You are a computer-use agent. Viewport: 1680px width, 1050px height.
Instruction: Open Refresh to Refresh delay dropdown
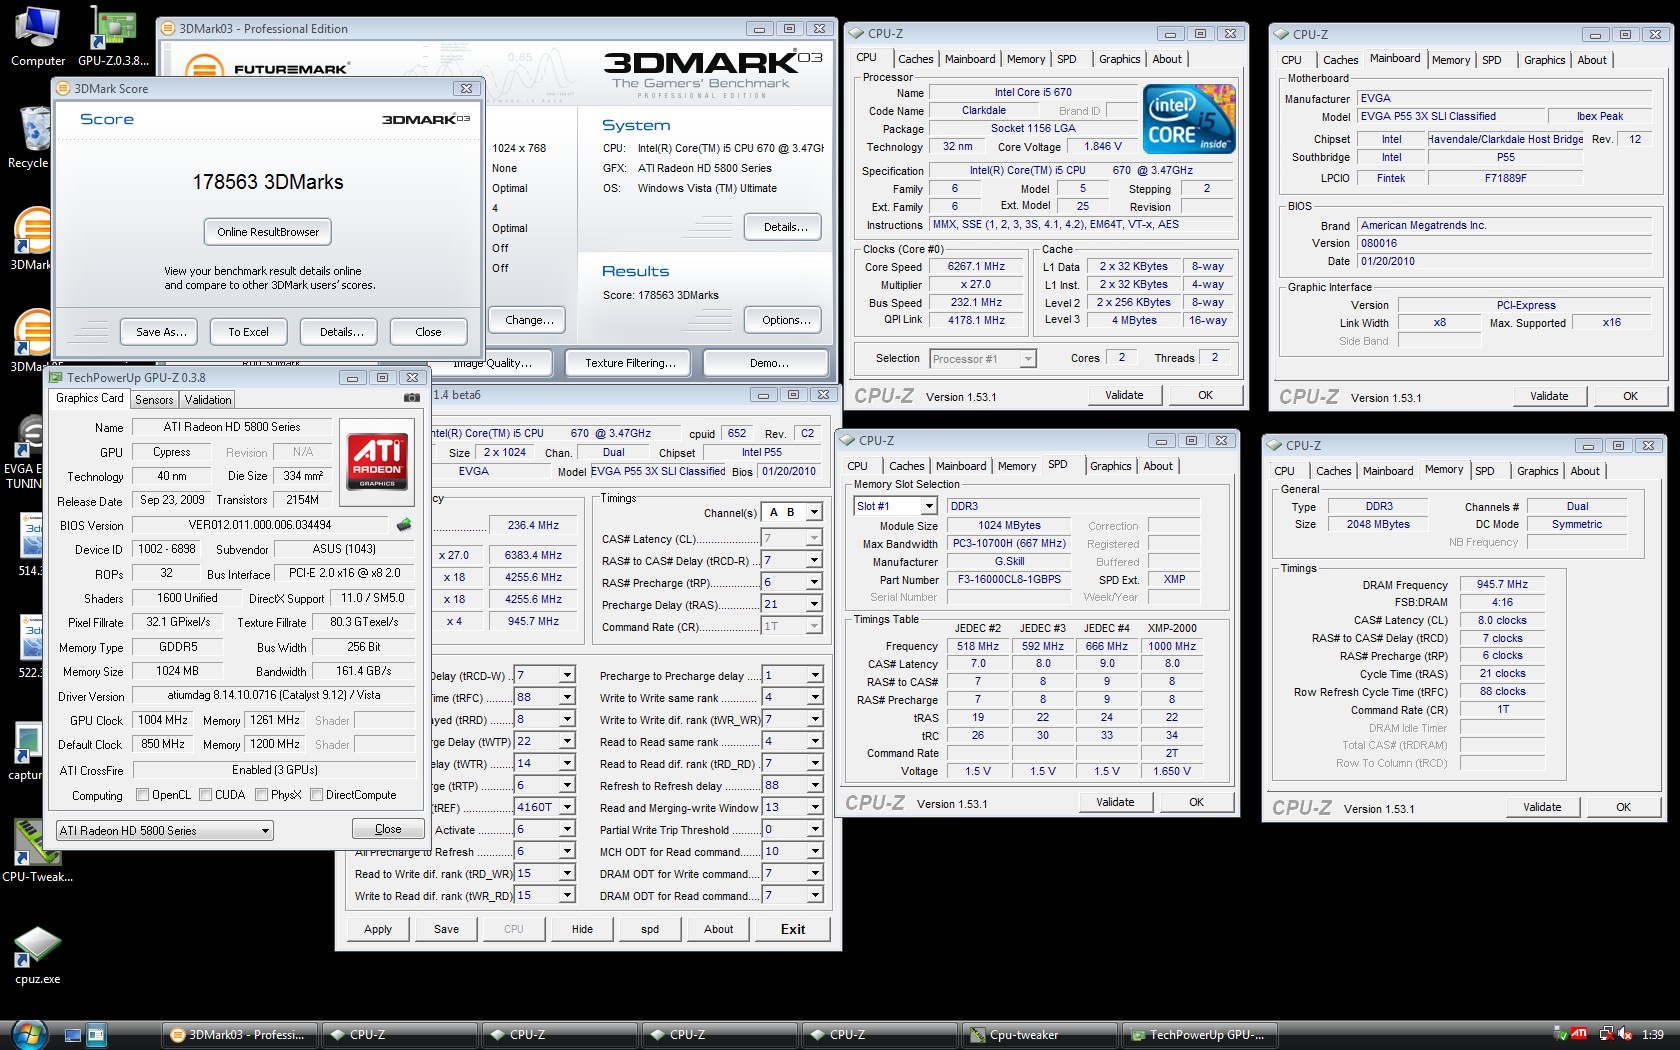click(792, 785)
